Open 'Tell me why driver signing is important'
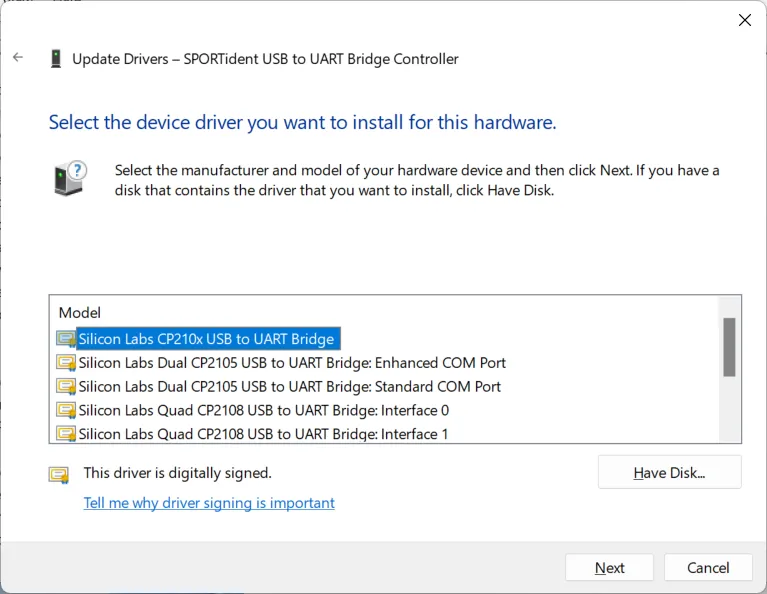 coord(209,503)
